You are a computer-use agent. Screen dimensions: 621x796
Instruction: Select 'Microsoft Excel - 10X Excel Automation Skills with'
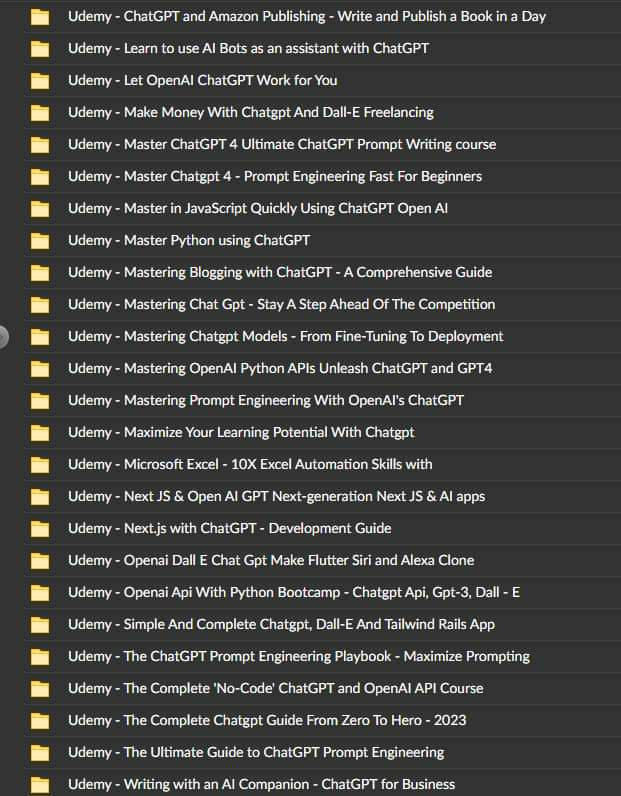pyautogui.click(x=250, y=464)
